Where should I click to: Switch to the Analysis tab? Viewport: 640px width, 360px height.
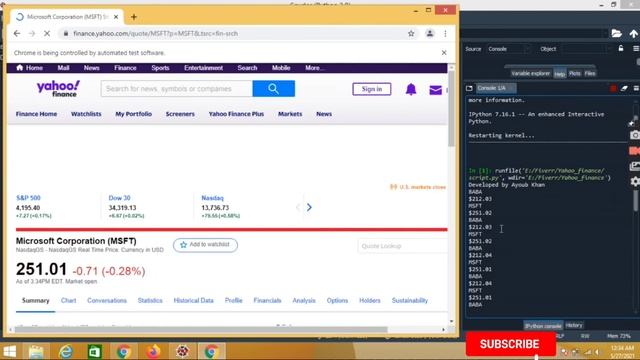pyautogui.click(x=304, y=300)
